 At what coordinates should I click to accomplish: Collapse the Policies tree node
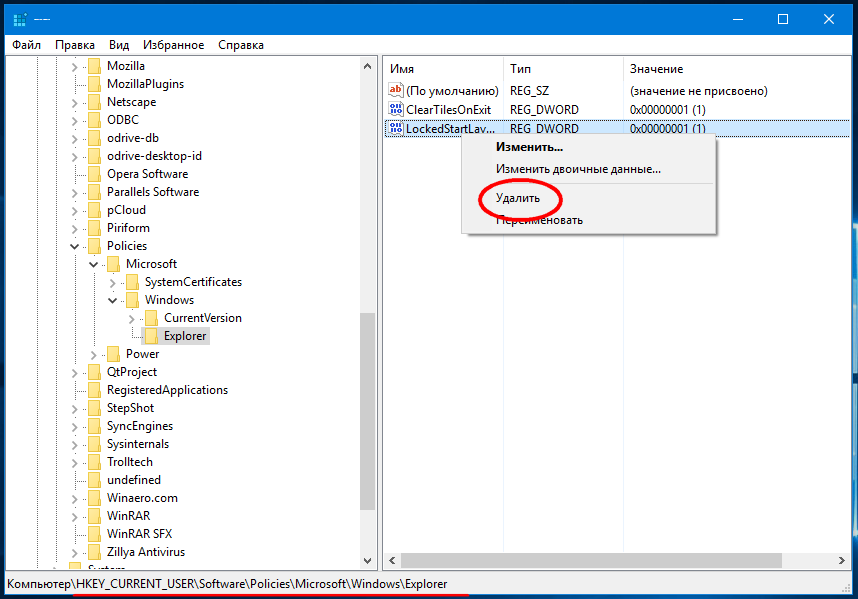point(75,246)
